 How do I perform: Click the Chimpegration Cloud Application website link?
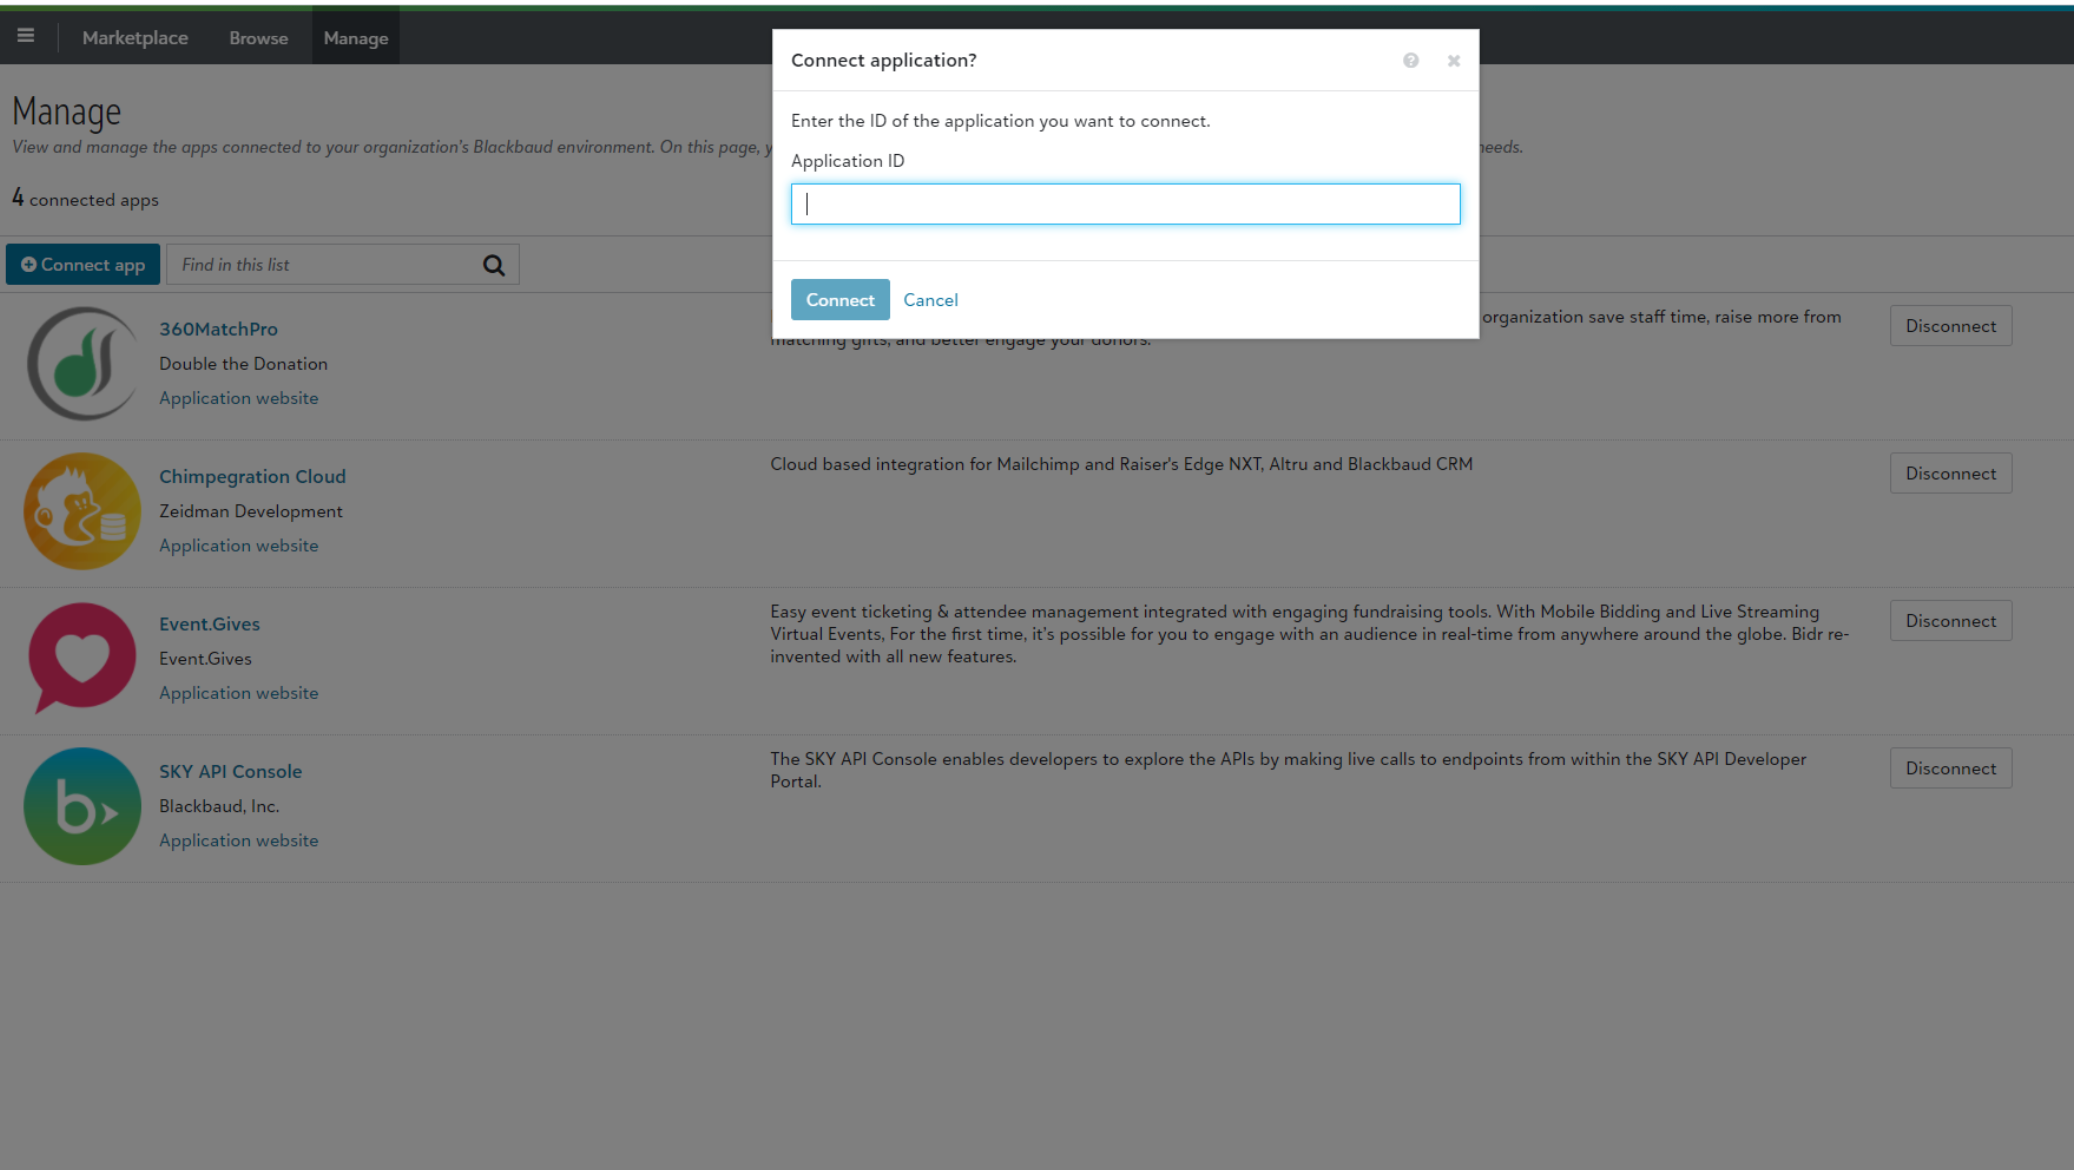pos(238,546)
